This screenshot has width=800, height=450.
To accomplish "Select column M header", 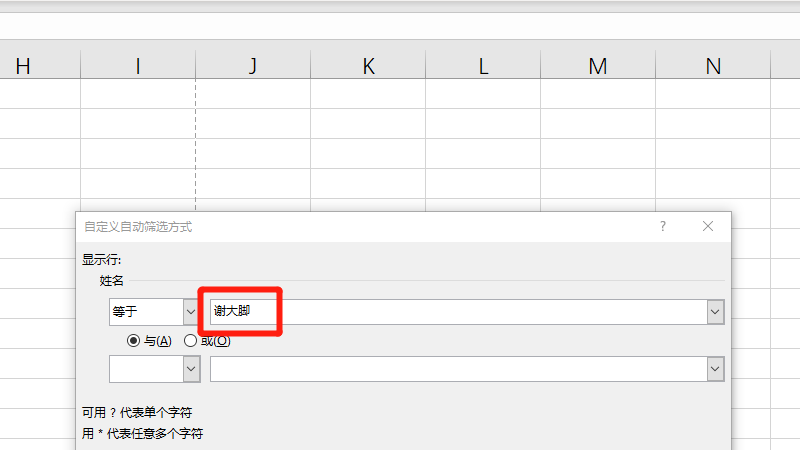I will (x=598, y=66).
